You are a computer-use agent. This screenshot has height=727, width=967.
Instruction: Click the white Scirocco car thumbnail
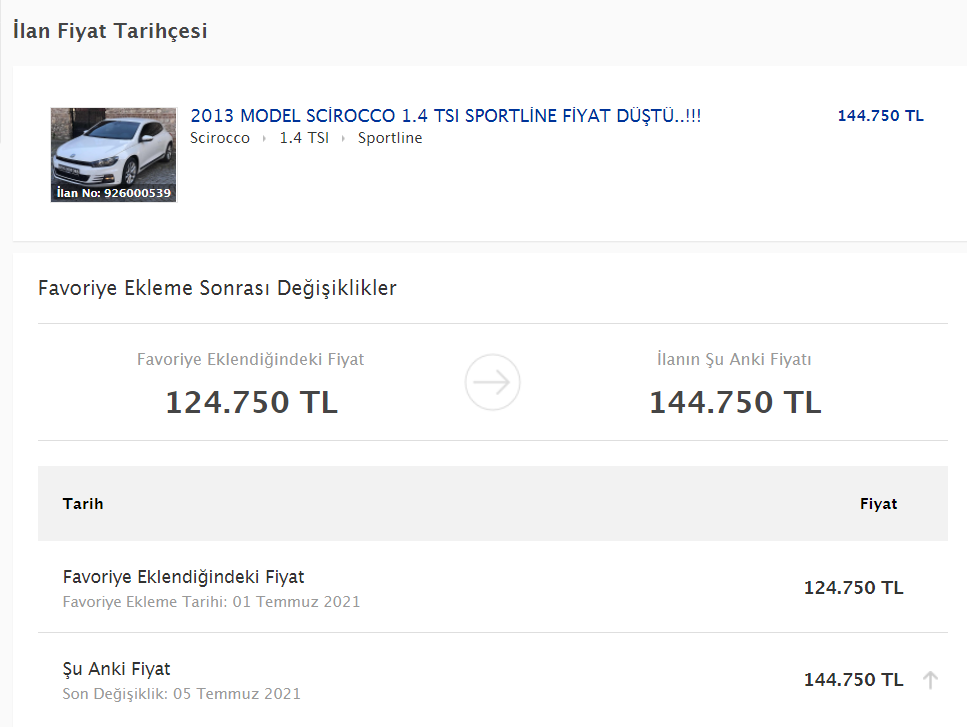[113, 148]
